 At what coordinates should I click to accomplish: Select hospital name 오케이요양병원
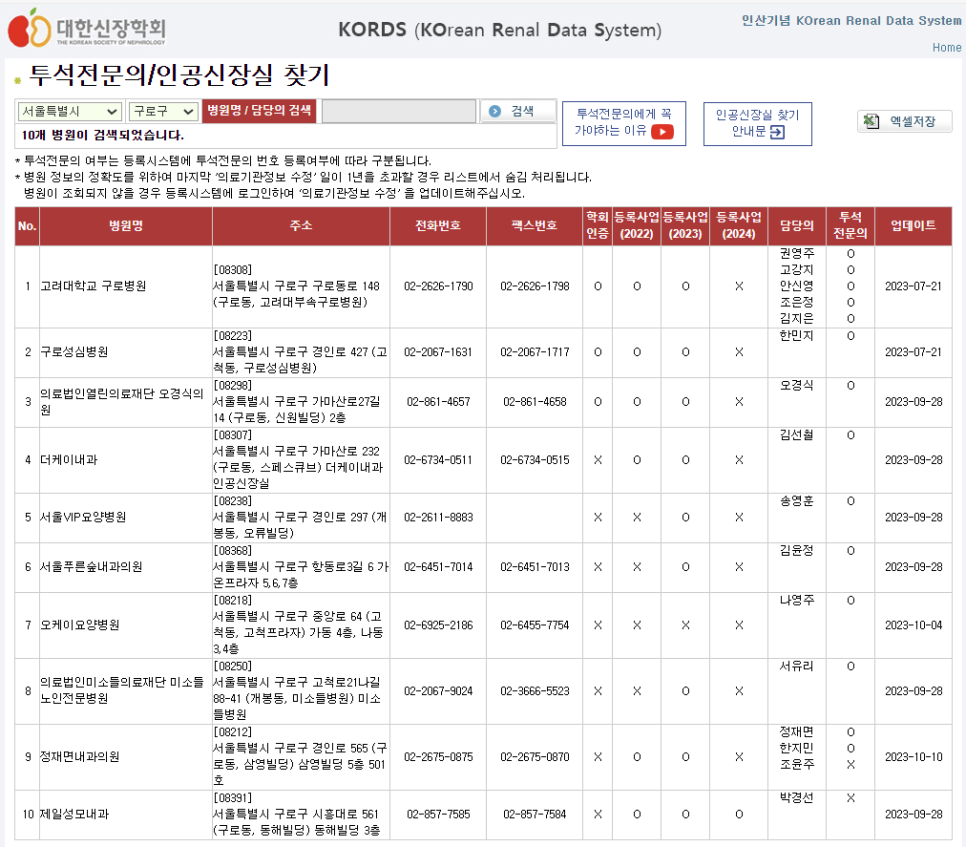click(79, 625)
